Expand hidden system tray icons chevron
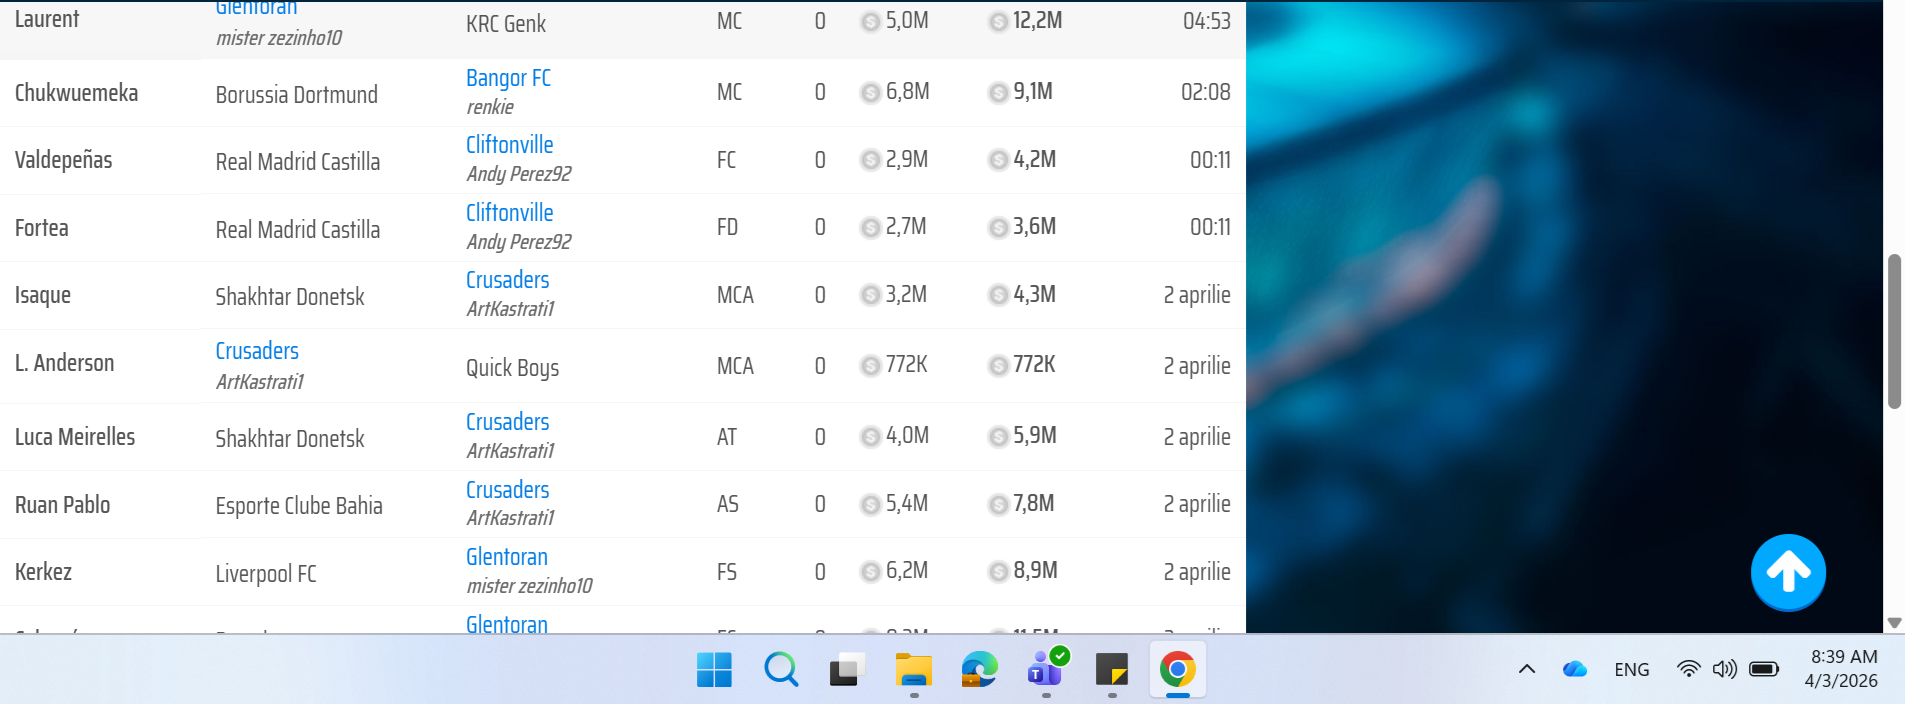Viewport: 1905px width, 704px height. [x=1527, y=670]
